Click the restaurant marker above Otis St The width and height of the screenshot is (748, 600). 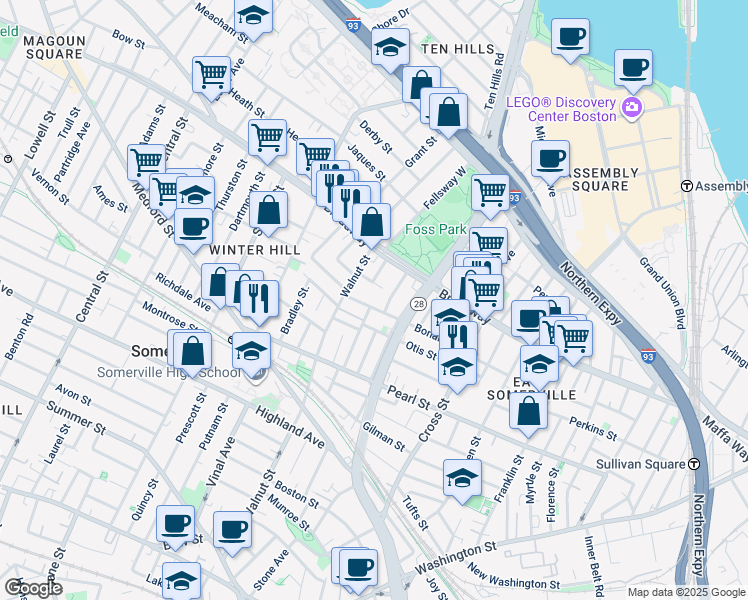click(458, 337)
